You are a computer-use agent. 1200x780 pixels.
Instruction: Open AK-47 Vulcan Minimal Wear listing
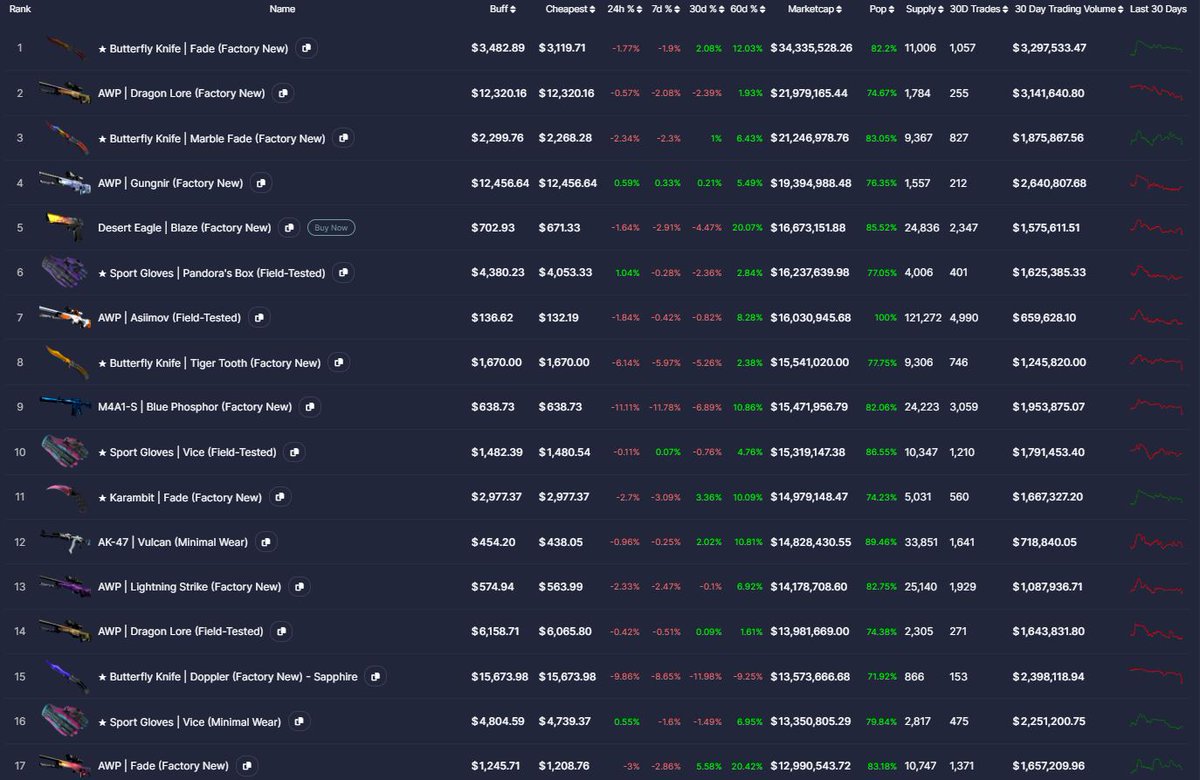[x=173, y=542]
